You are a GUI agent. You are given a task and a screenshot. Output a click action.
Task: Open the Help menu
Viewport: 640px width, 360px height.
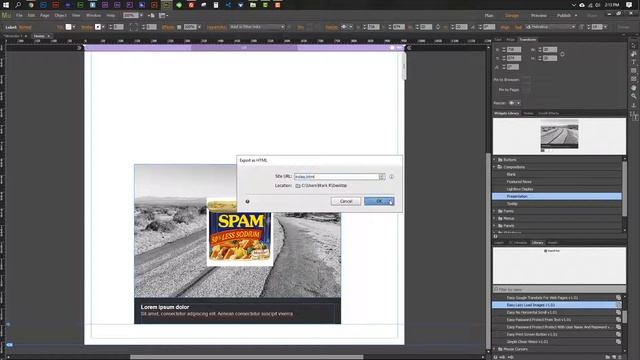[111, 16]
